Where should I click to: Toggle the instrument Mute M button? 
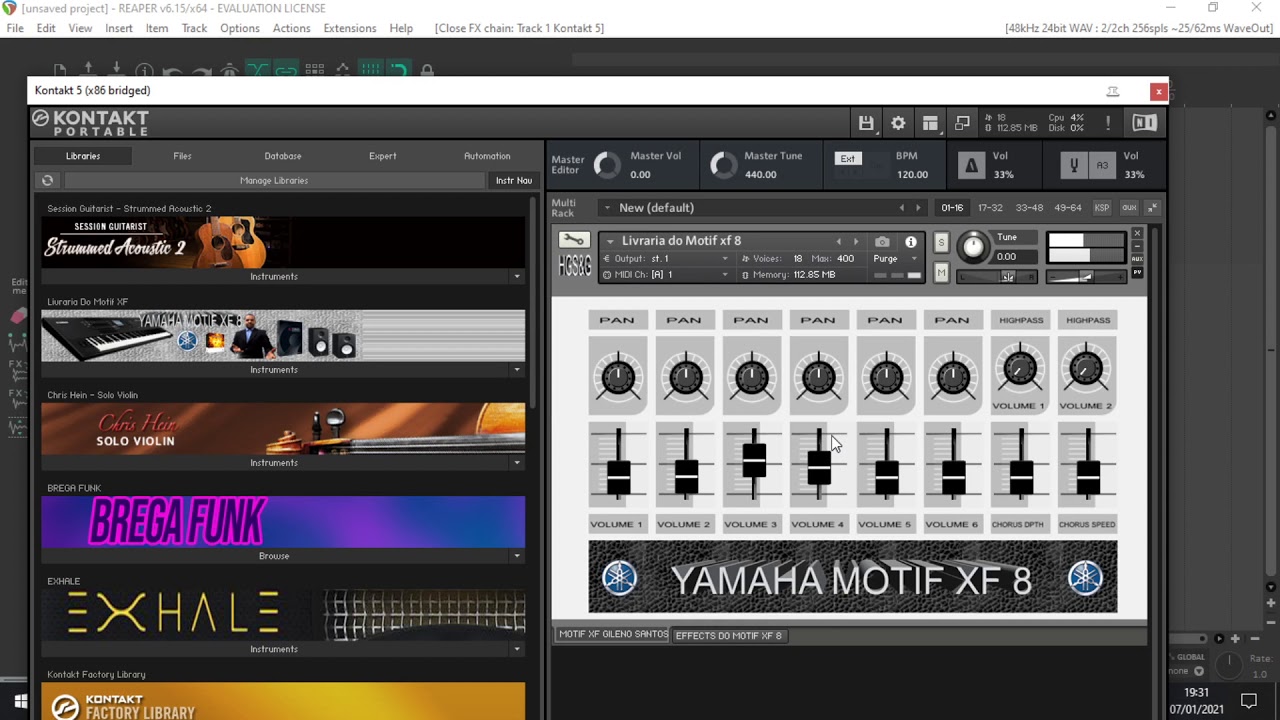coord(941,272)
